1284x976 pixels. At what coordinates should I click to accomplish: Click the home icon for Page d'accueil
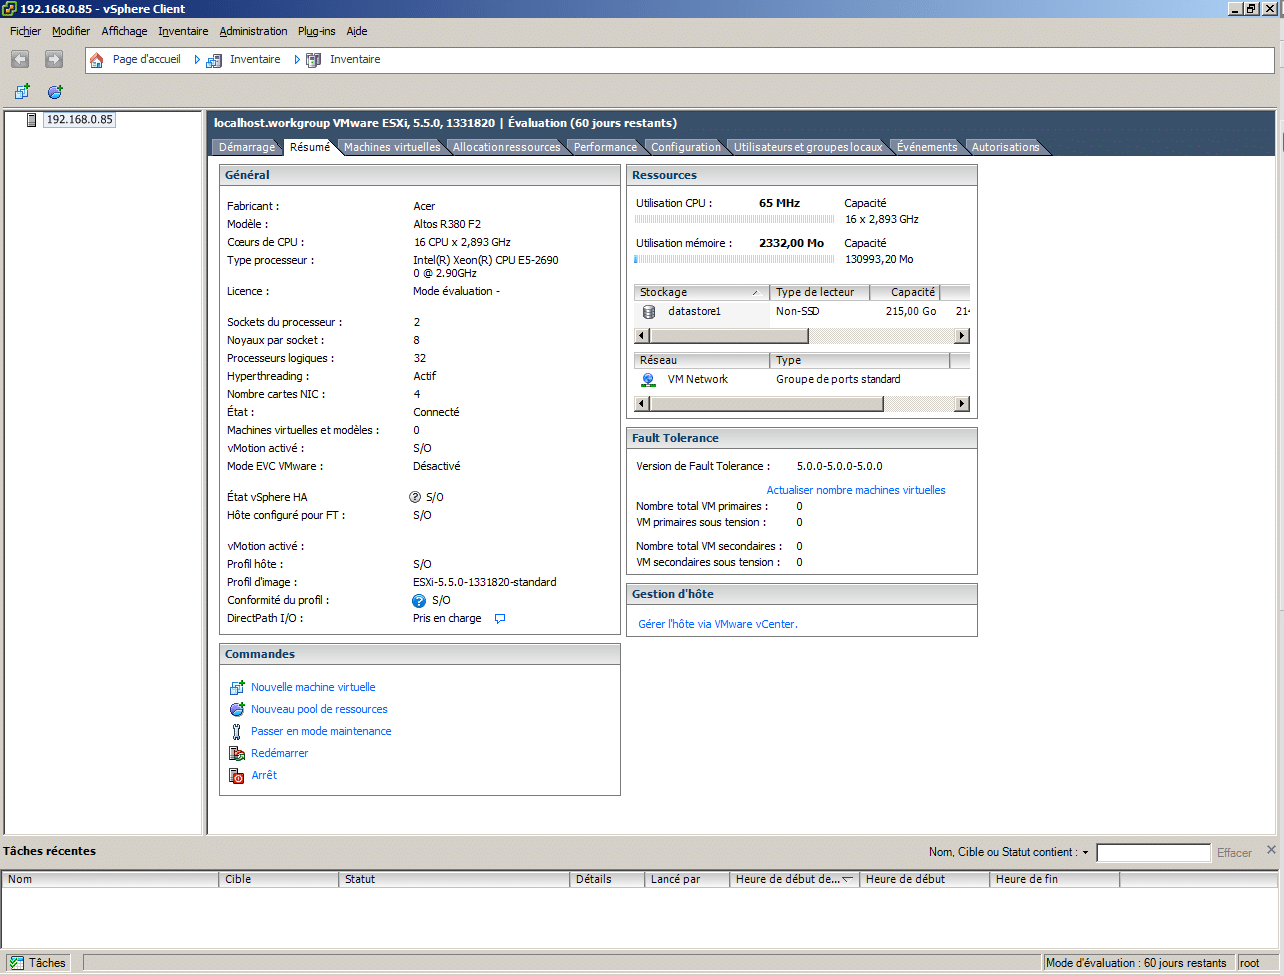click(97, 60)
